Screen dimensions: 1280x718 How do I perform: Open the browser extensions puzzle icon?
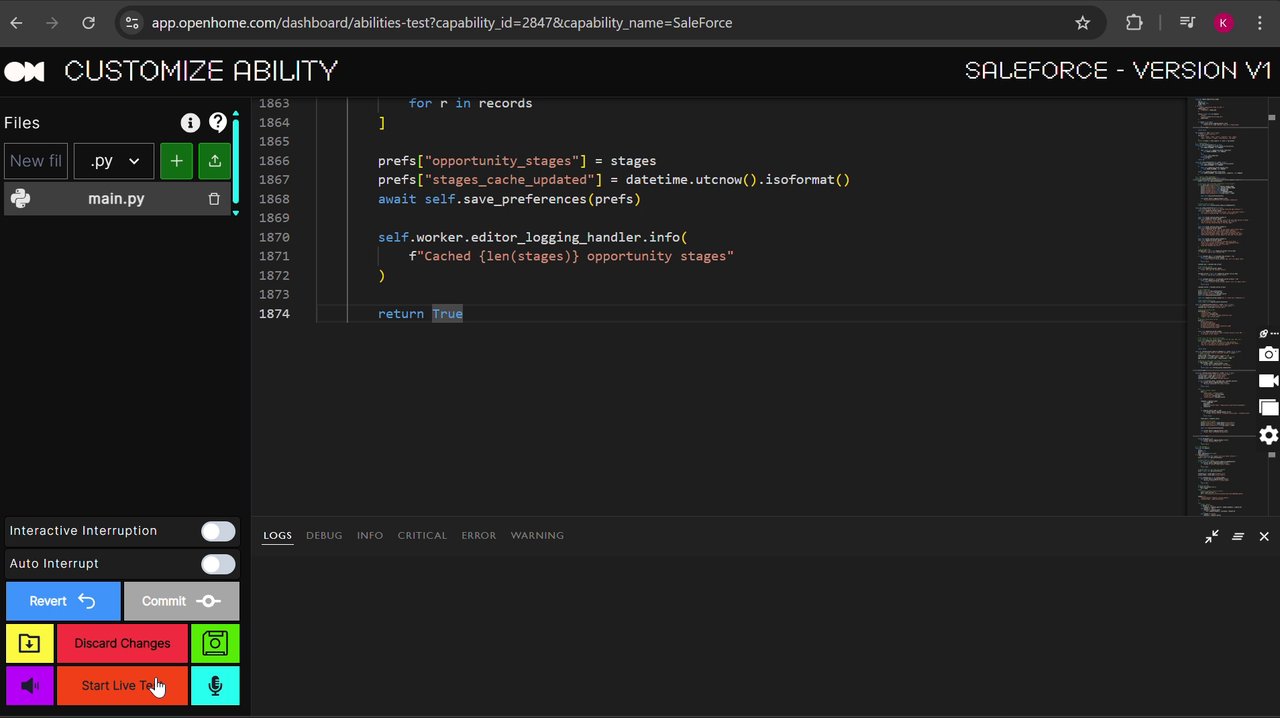[x=1134, y=22]
